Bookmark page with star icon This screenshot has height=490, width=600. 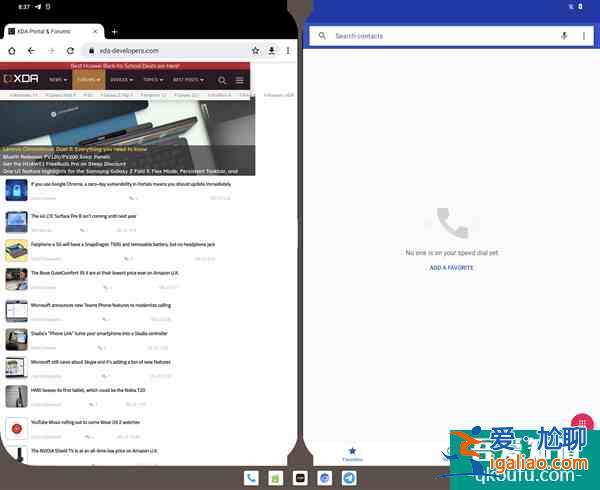coord(255,50)
